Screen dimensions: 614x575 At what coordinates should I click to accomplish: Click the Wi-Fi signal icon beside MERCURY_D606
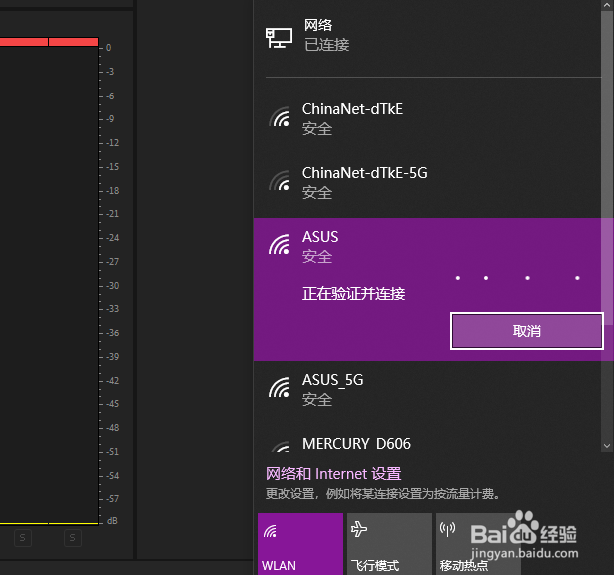pos(280,447)
